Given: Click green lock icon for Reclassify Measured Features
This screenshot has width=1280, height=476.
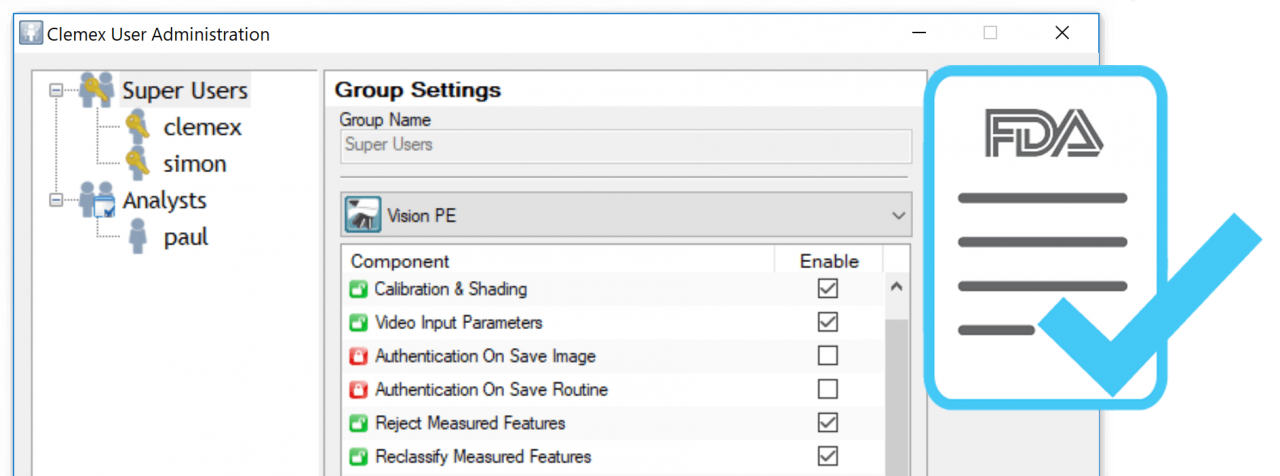Looking at the screenshot, I should click(358, 457).
